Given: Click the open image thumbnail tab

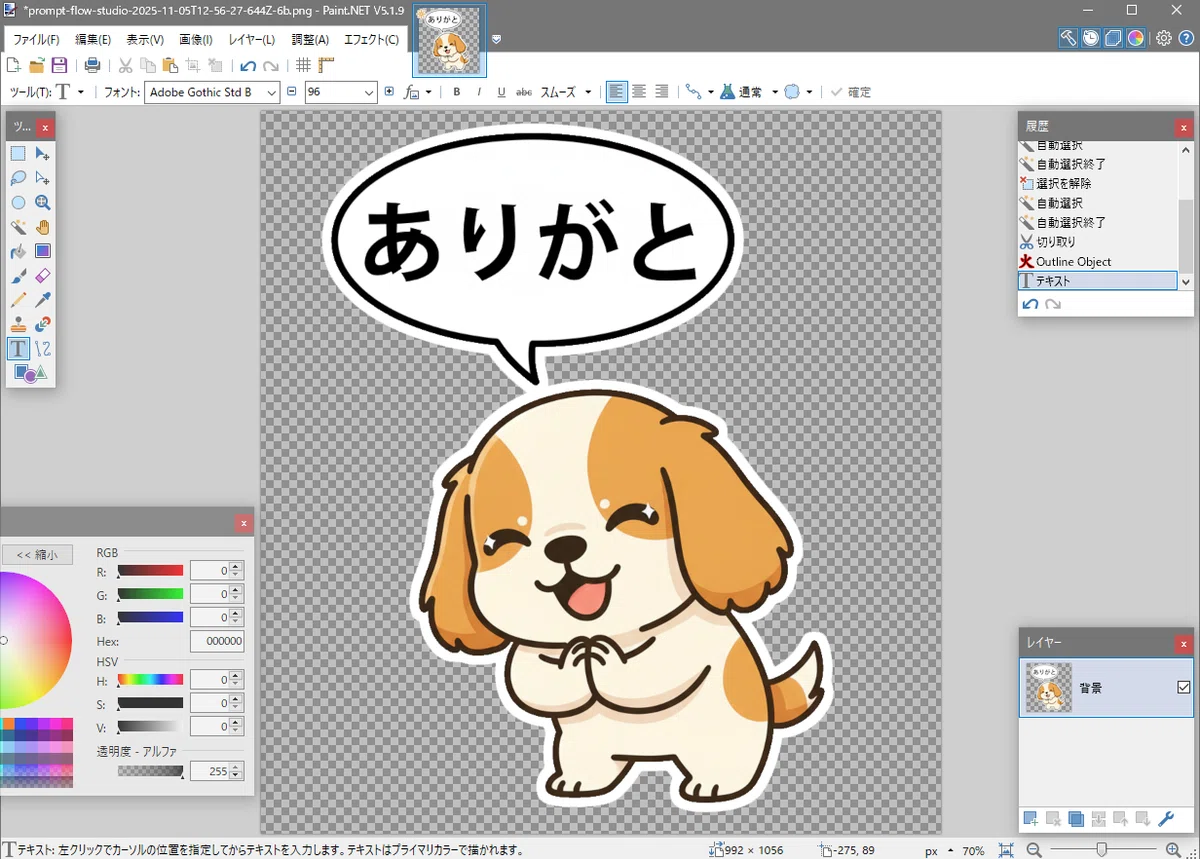Looking at the screenshot, I should point(450,40).
